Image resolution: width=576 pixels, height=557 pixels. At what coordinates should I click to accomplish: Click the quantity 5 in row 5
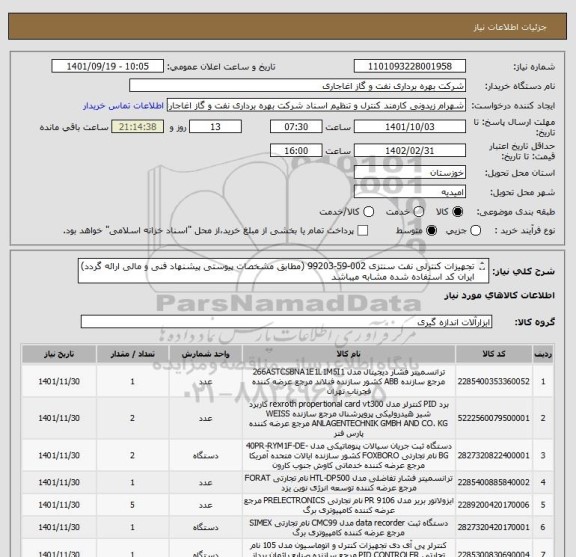(132, 505)
